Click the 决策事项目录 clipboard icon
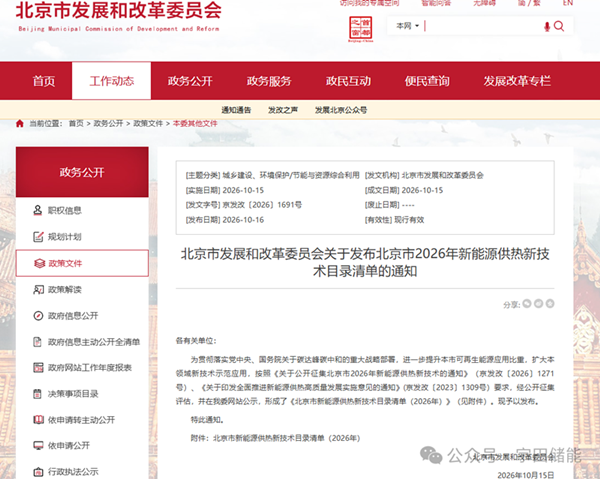Screen dimensions: 600x479 (x=38, y=394)
